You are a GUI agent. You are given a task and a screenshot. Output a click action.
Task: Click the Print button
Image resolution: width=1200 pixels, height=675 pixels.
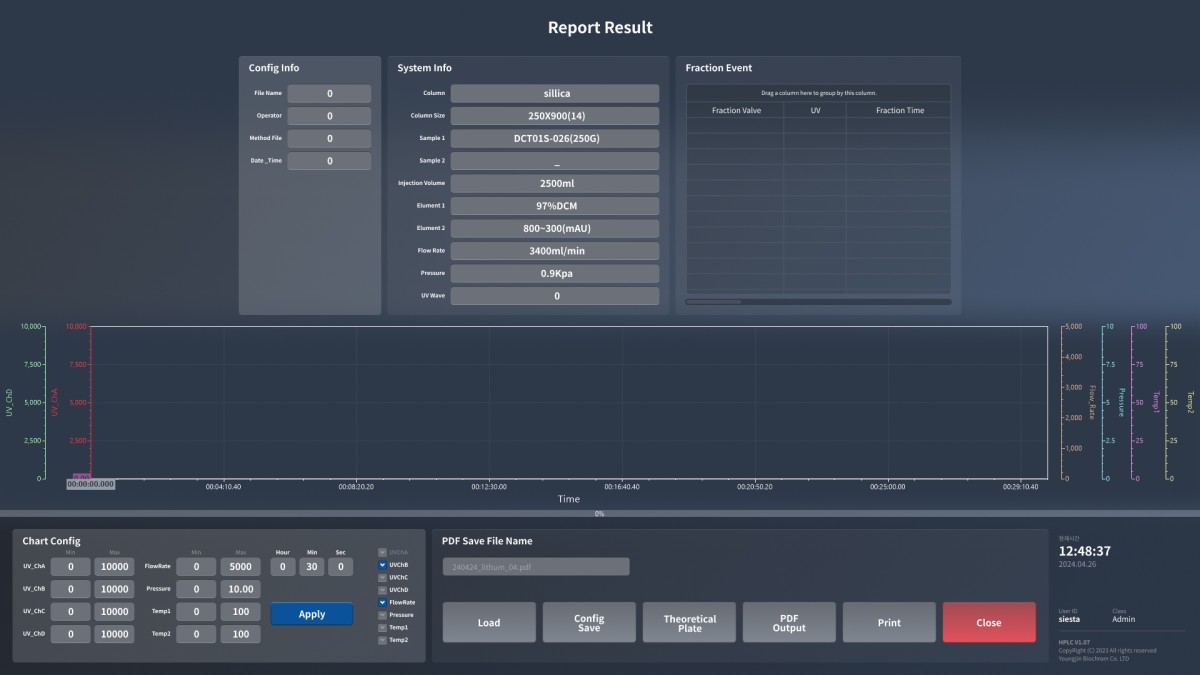tap(889, 622)
